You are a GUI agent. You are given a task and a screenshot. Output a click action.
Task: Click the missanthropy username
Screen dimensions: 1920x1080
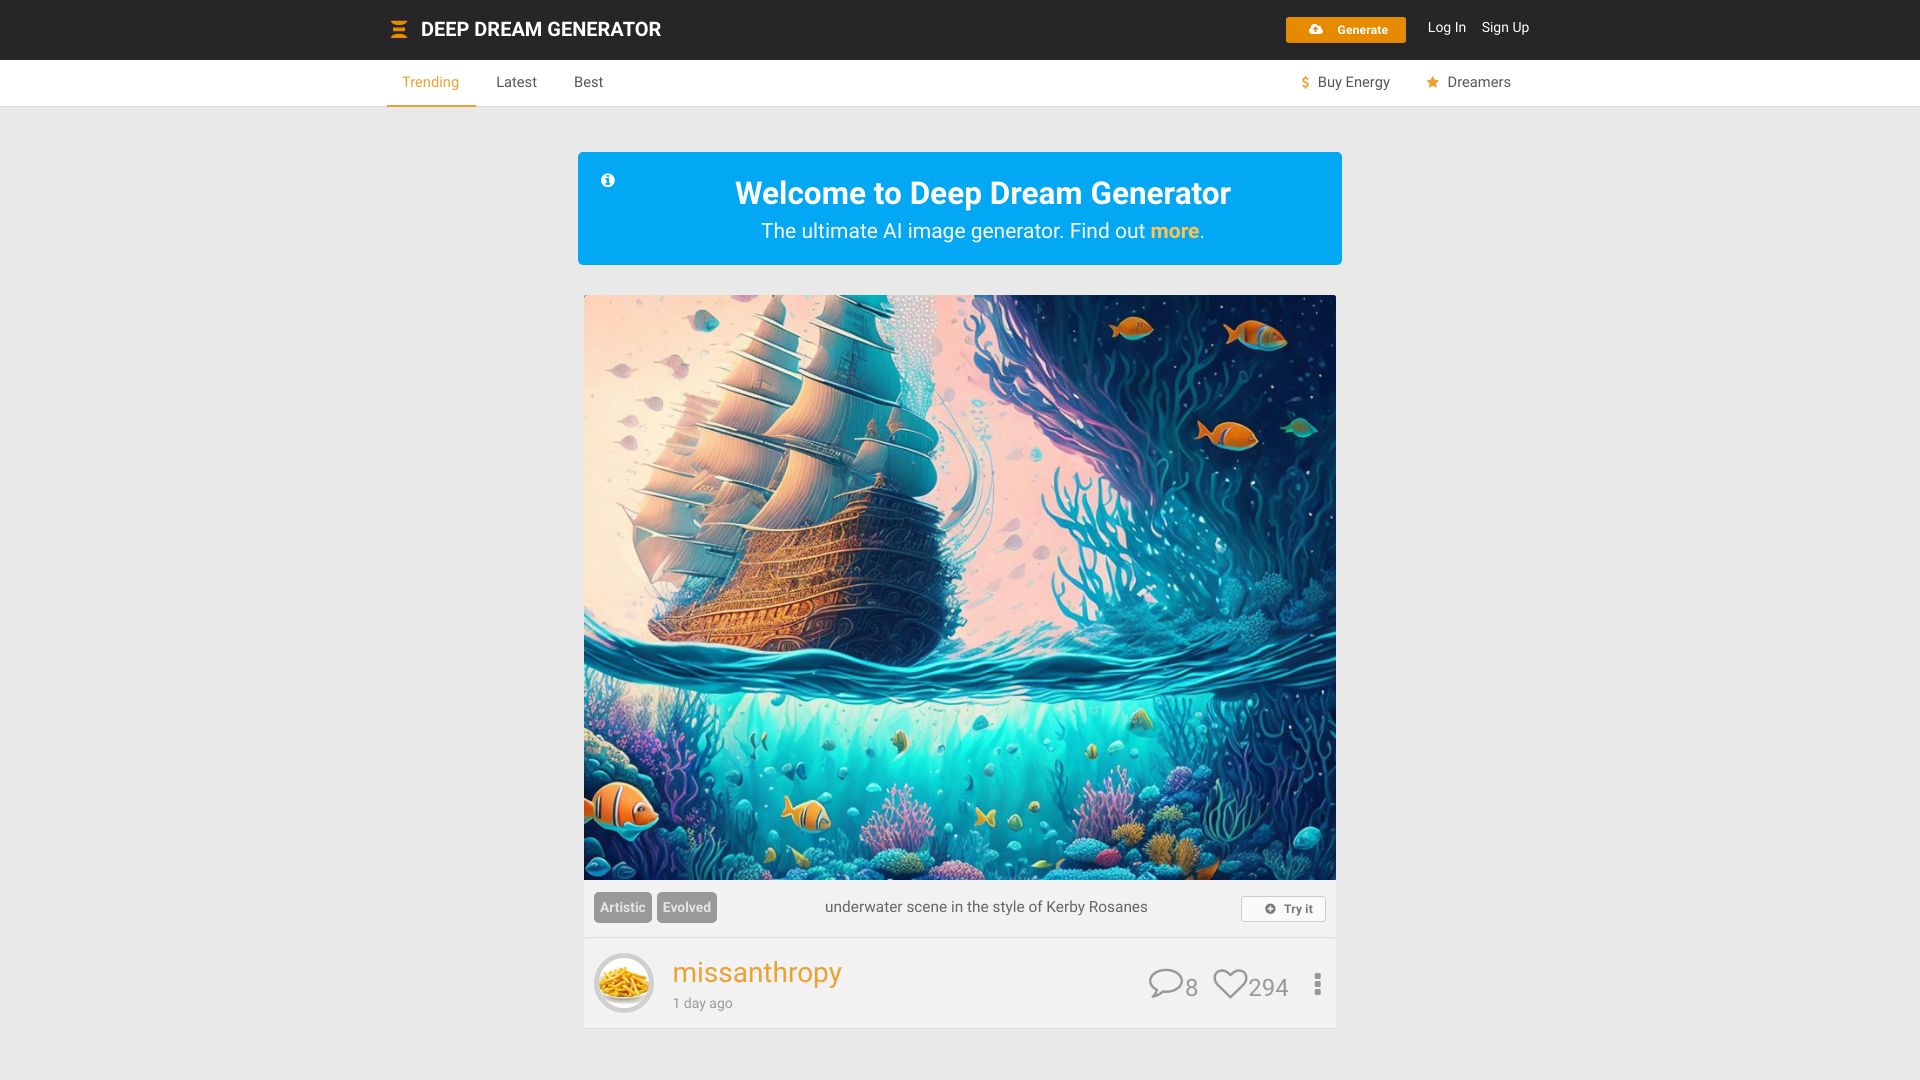point(757,972)
